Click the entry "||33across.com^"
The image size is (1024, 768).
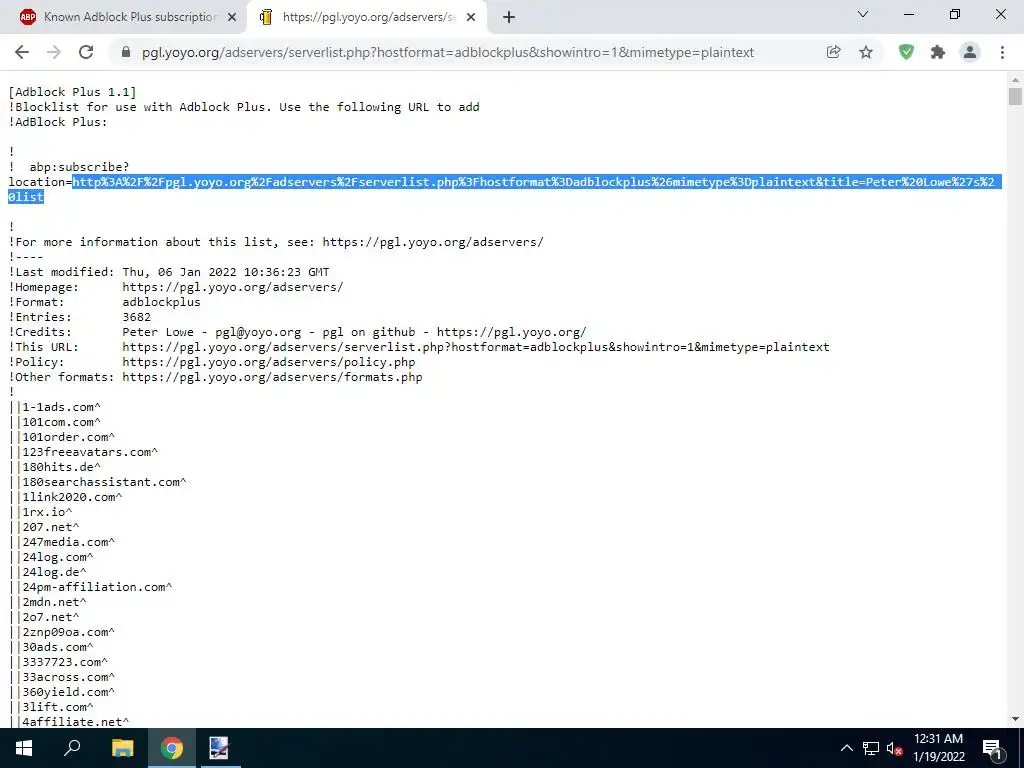pyautogui.click(x=62, y=678)
